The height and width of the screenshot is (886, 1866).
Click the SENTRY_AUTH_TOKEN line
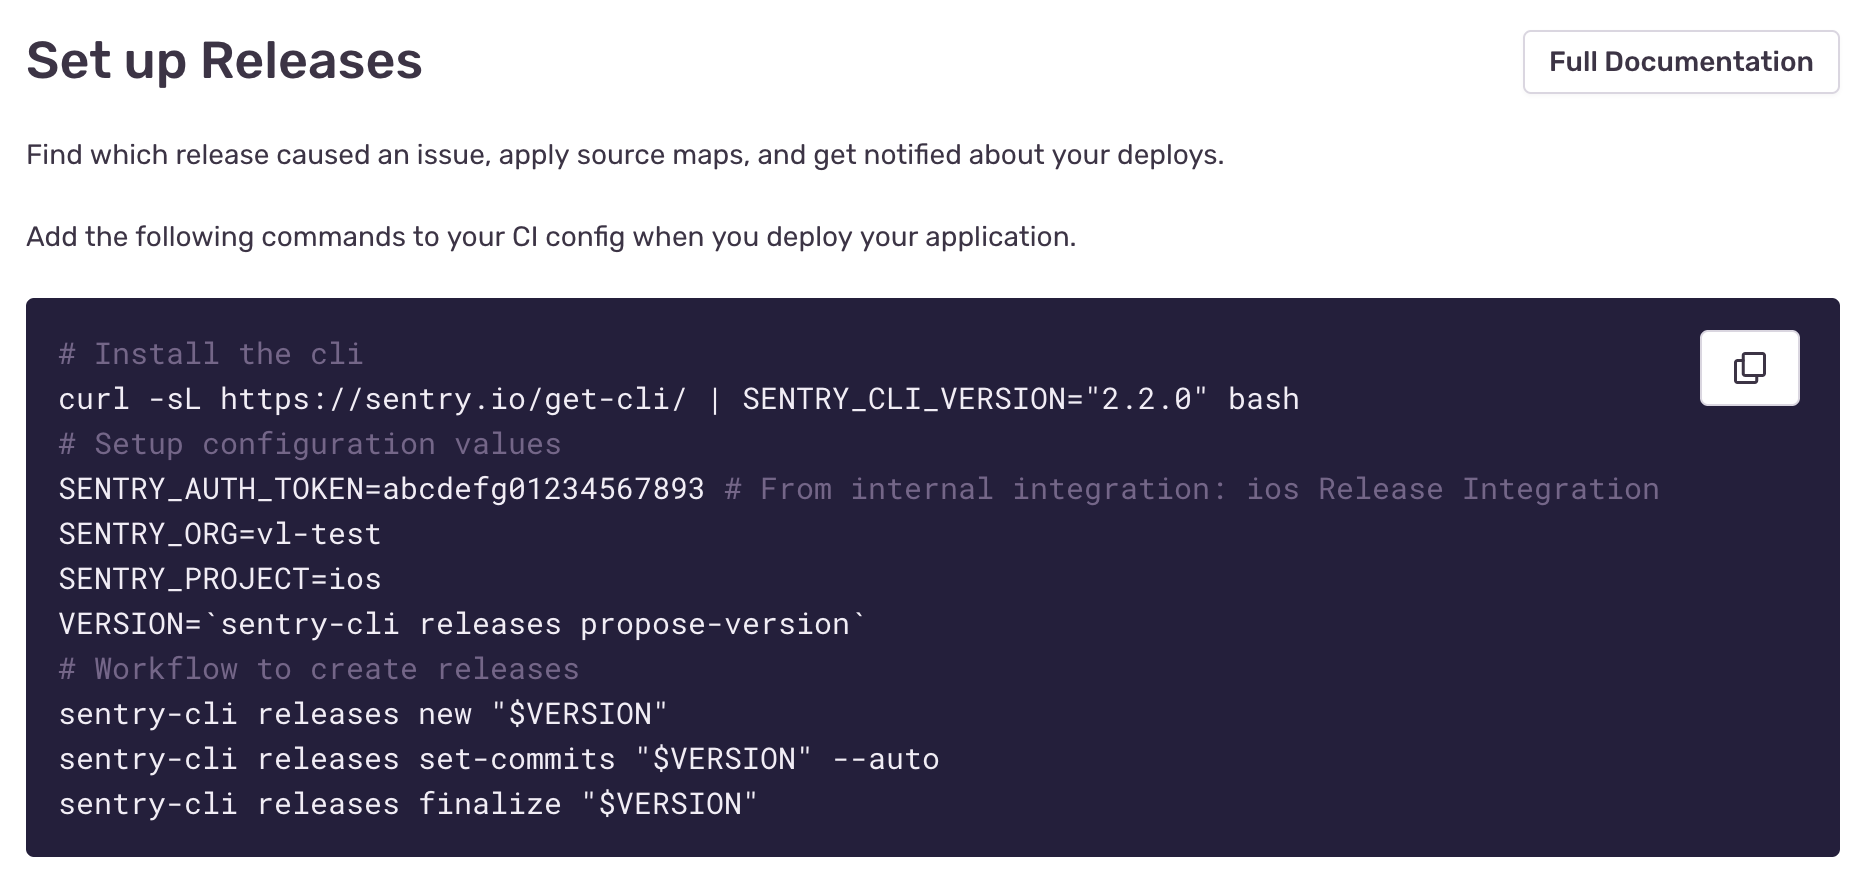(380, 488)
